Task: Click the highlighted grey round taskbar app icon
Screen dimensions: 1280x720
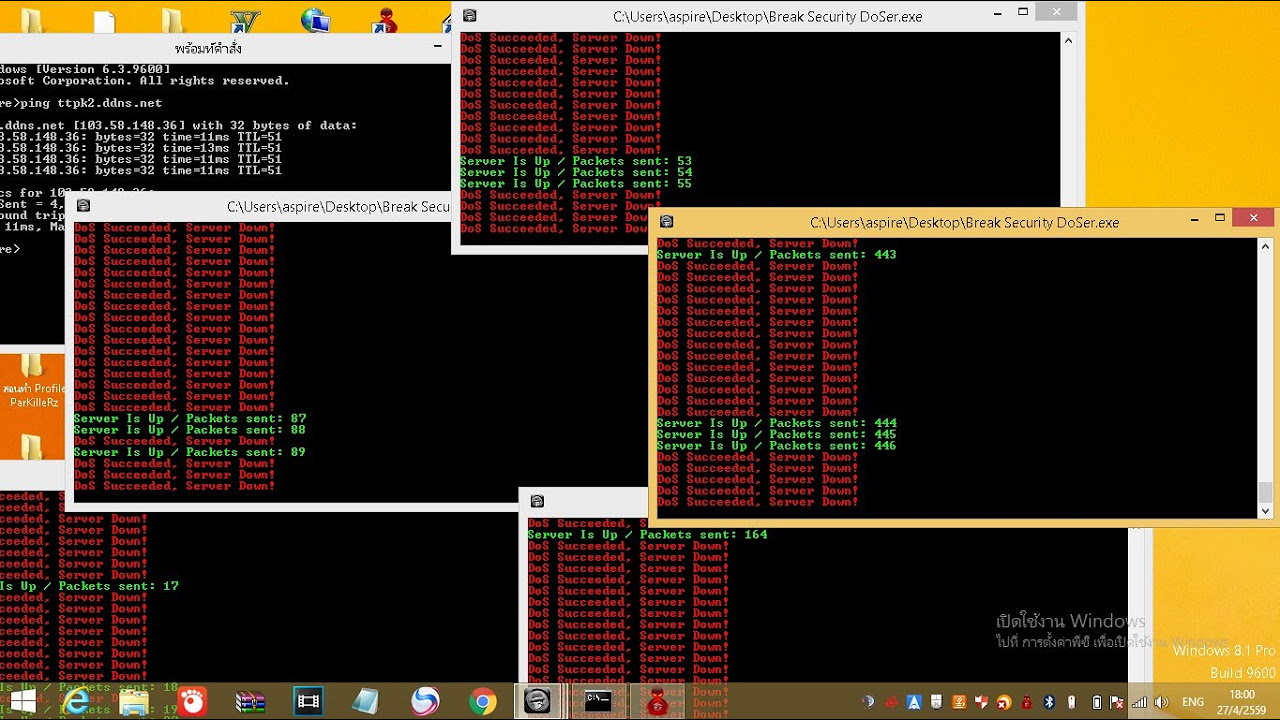Action: (x=538, y=702)
